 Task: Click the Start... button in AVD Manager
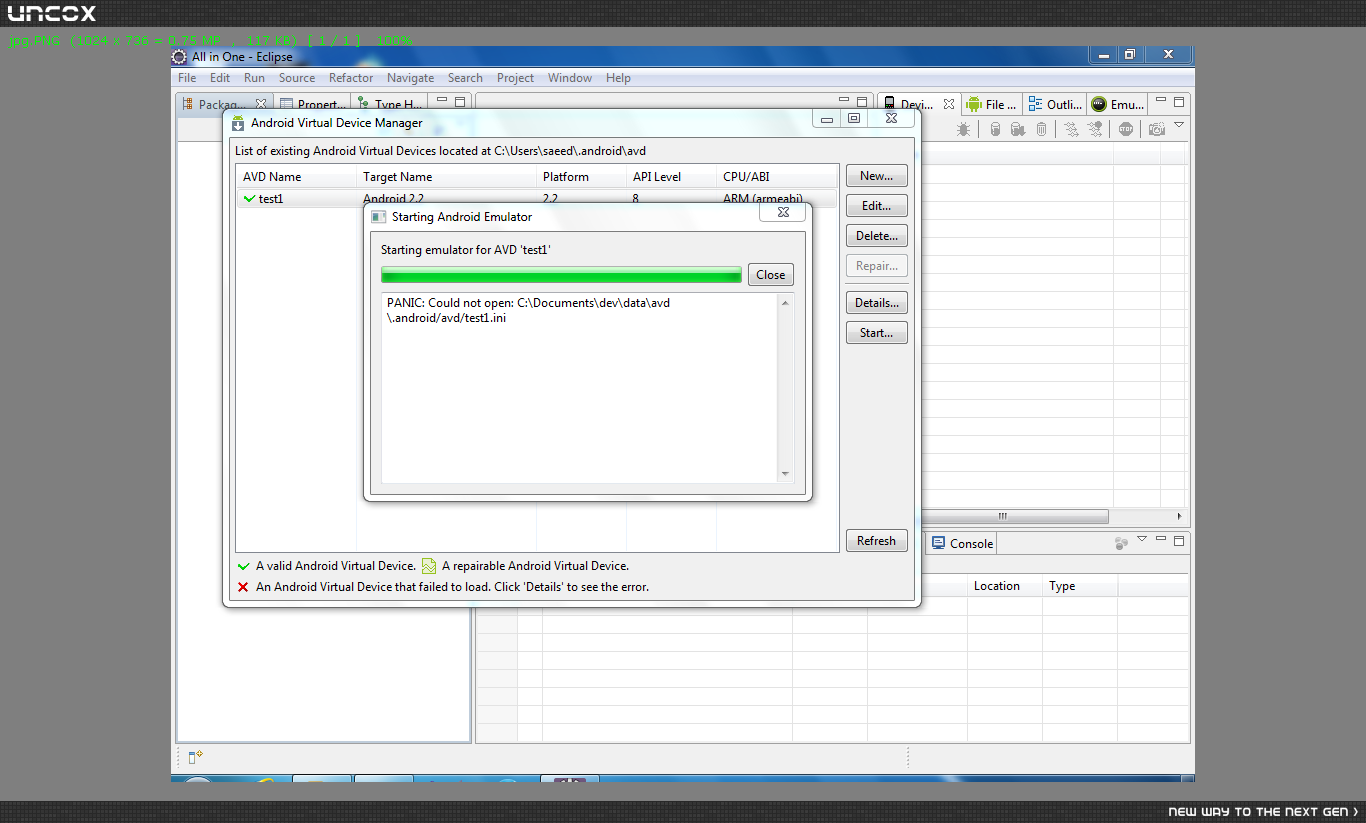(877, 333)
